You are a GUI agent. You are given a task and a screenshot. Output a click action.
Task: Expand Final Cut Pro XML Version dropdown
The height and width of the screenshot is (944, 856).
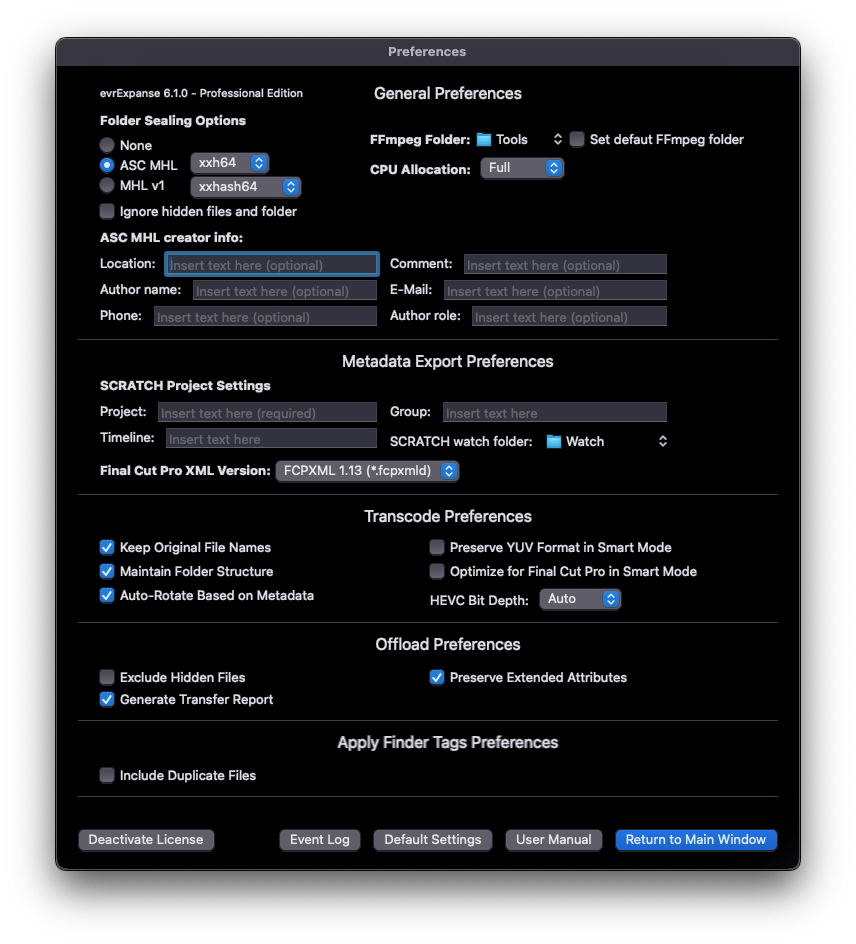367,470
